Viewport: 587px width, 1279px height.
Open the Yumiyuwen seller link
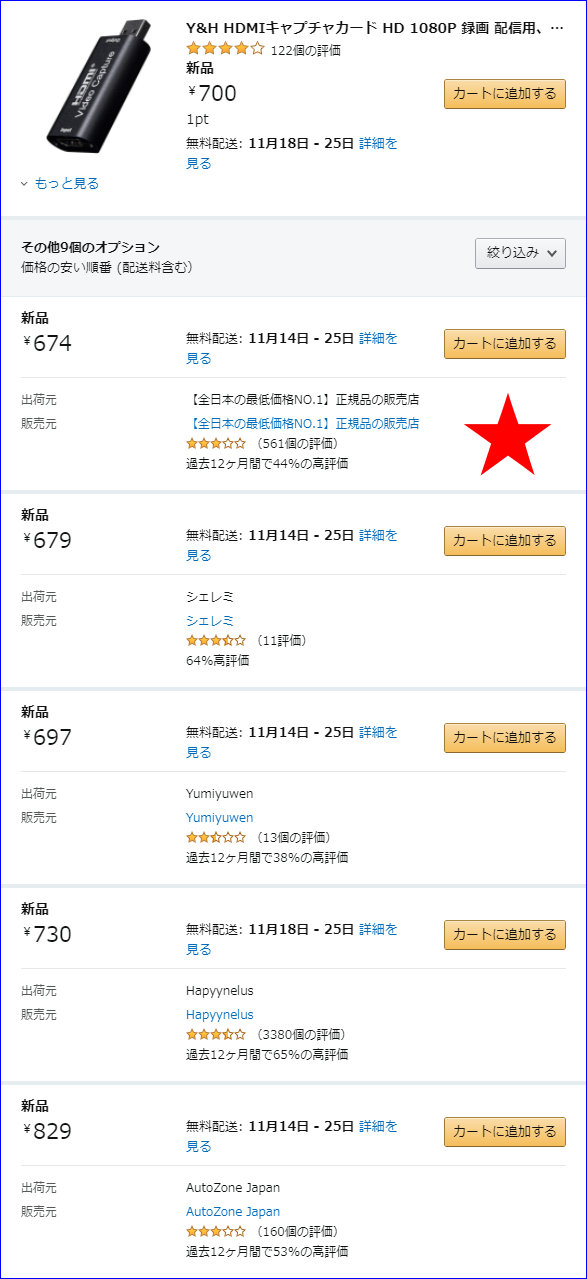tap(220, 818)
